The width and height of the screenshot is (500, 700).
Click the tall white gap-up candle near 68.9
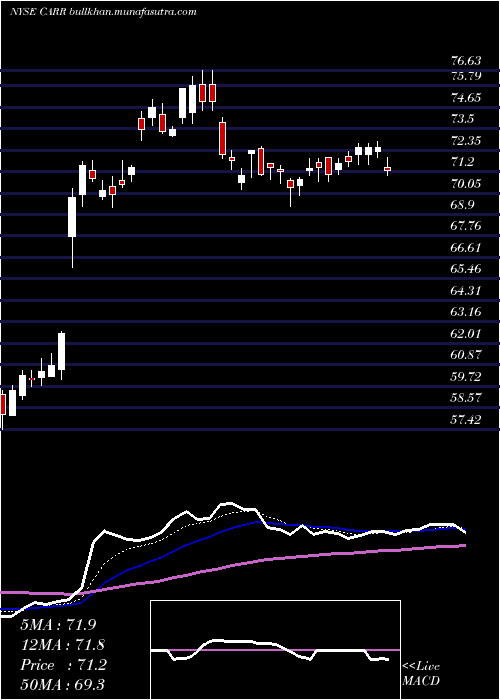click(72, 217)
